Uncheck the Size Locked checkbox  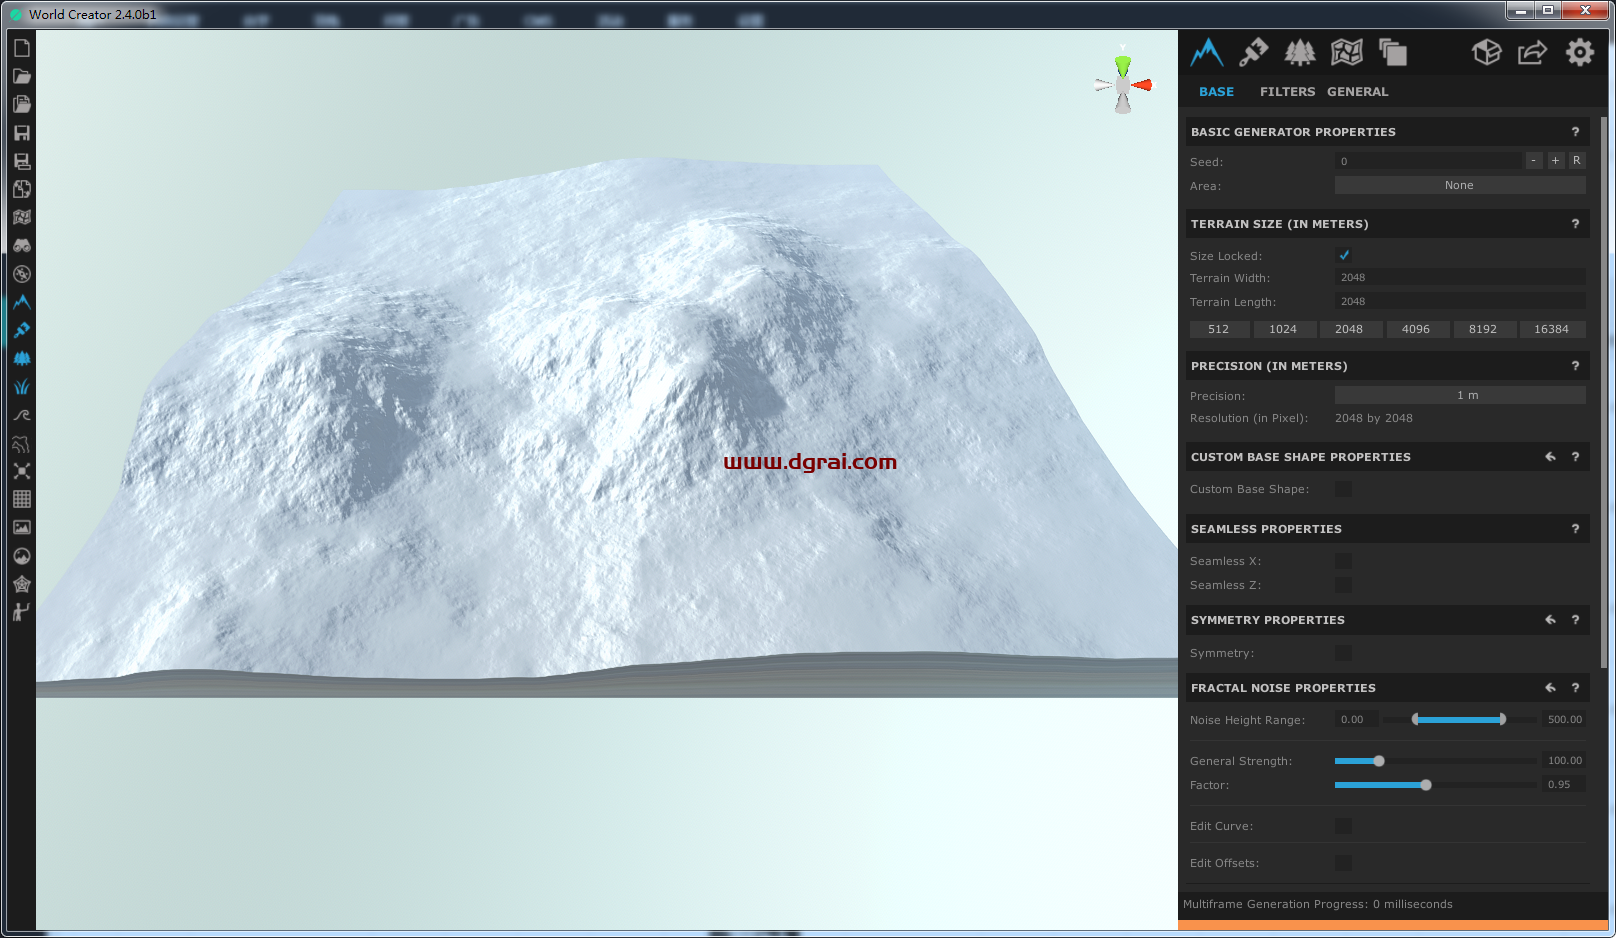point(1344,255)
